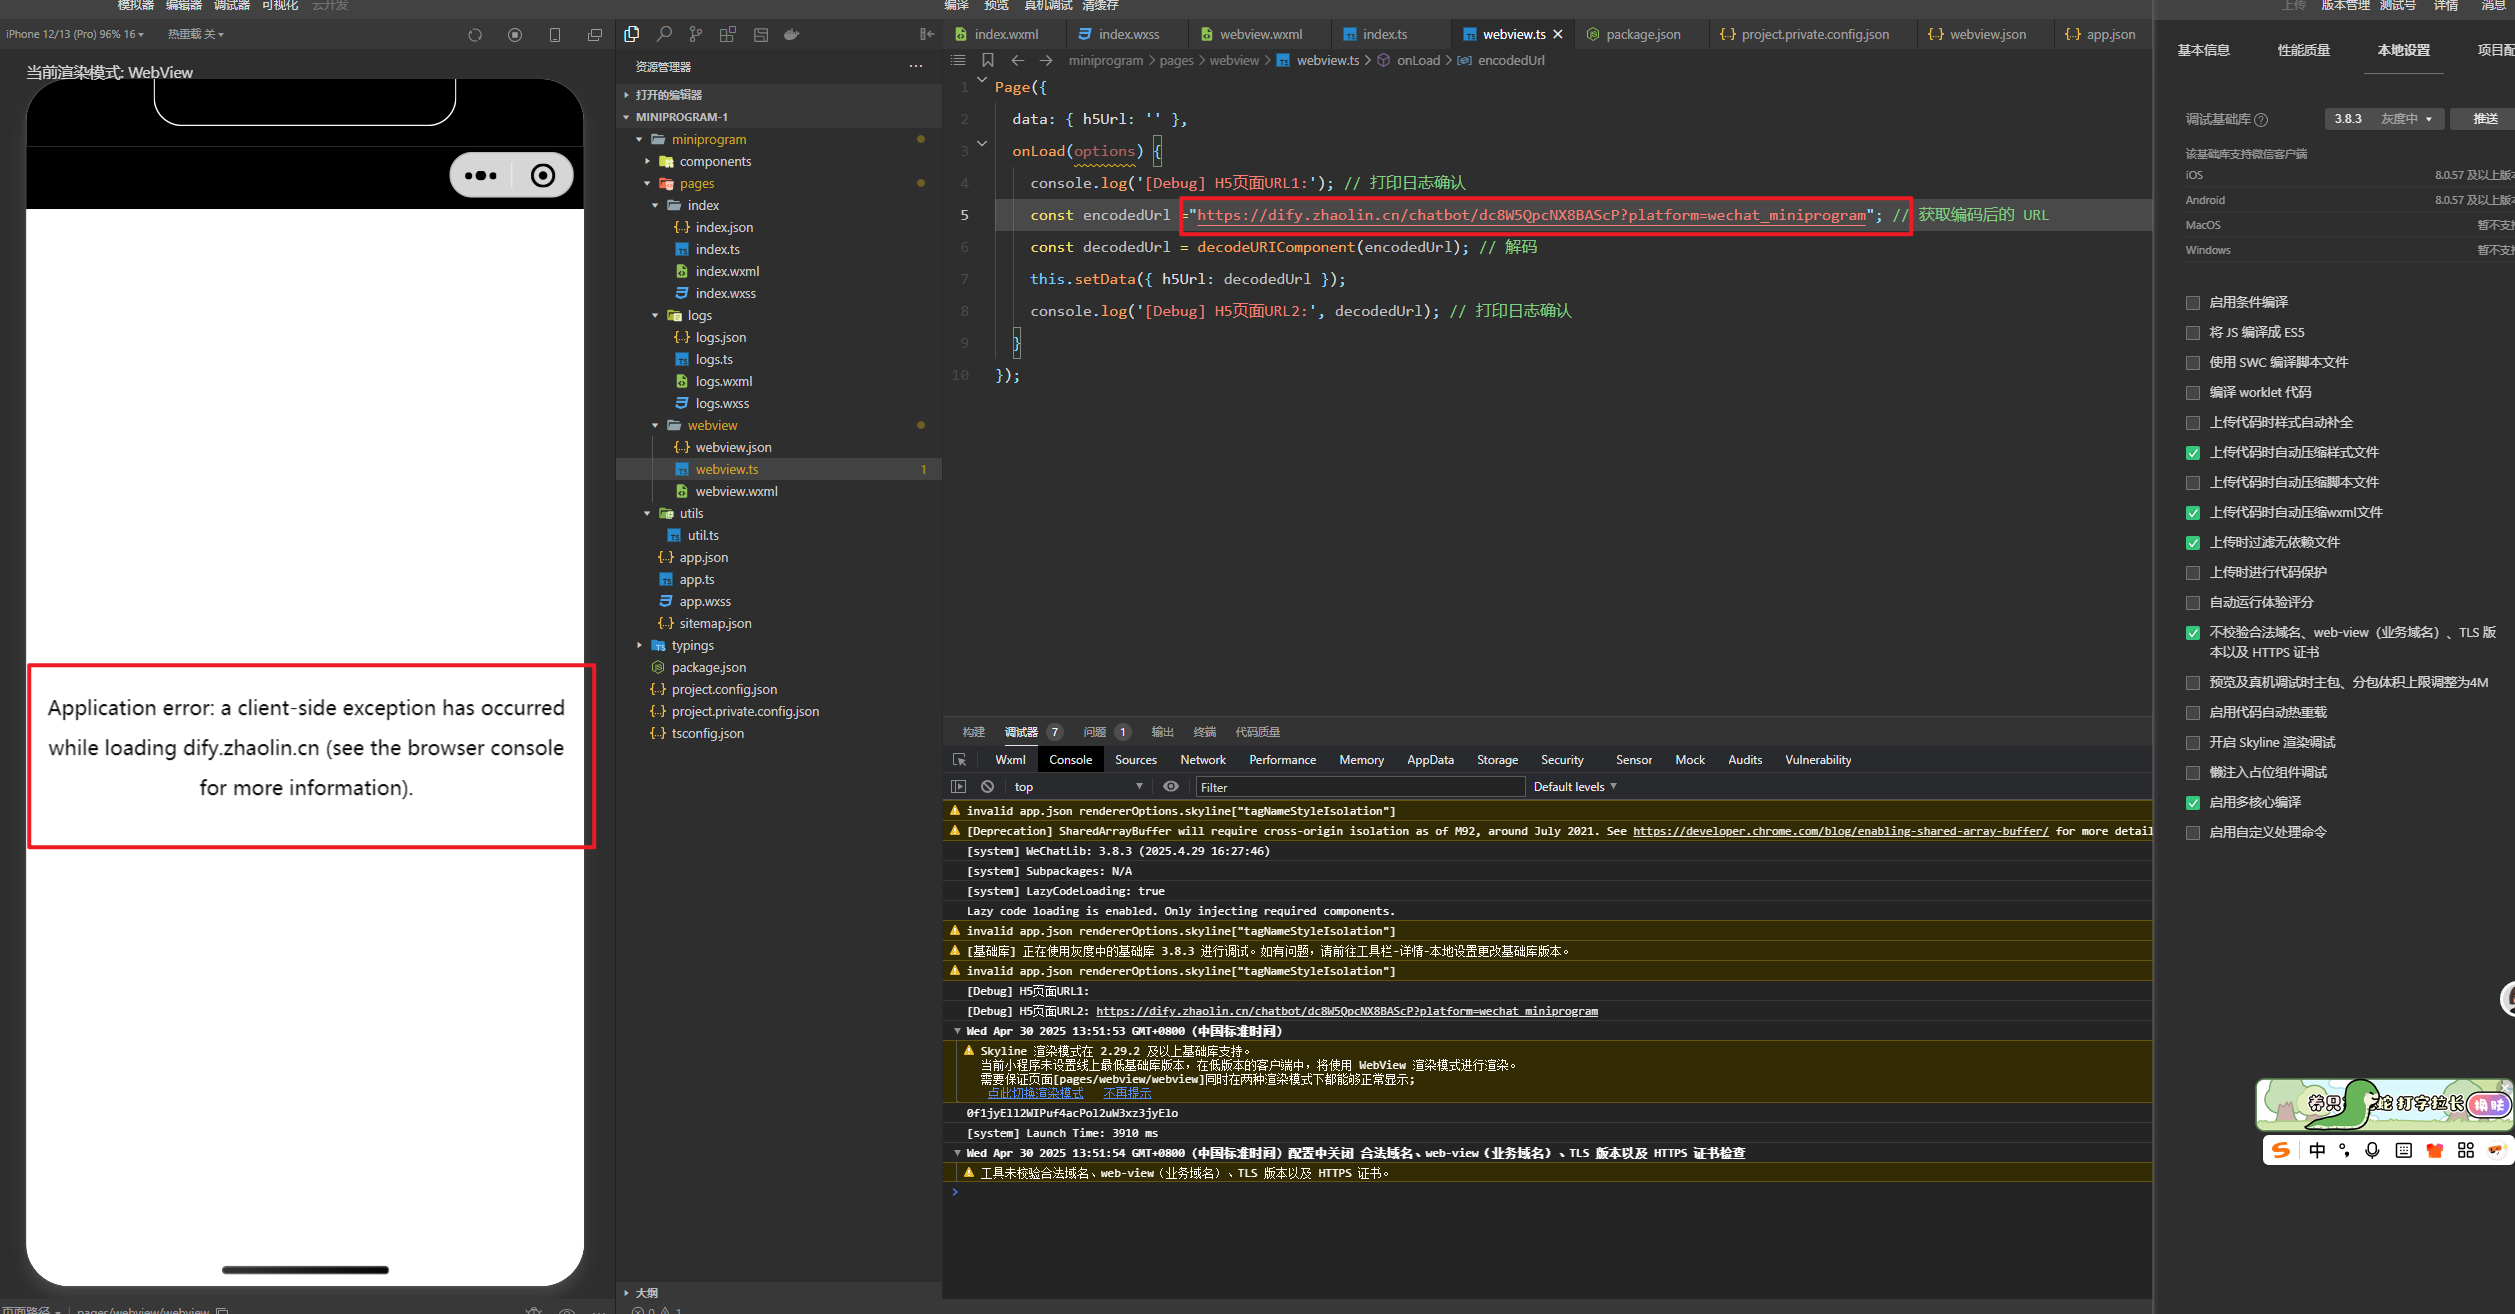Click the stop simulator icon
This screenshot has height=1314, width=2515.
point(515,35)
